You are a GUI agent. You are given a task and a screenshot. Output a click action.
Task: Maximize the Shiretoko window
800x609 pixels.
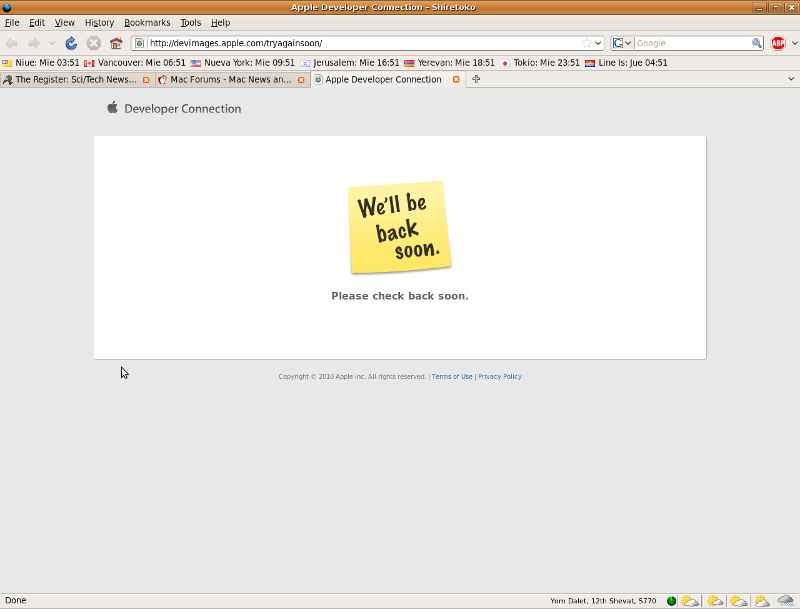(776, 8)
